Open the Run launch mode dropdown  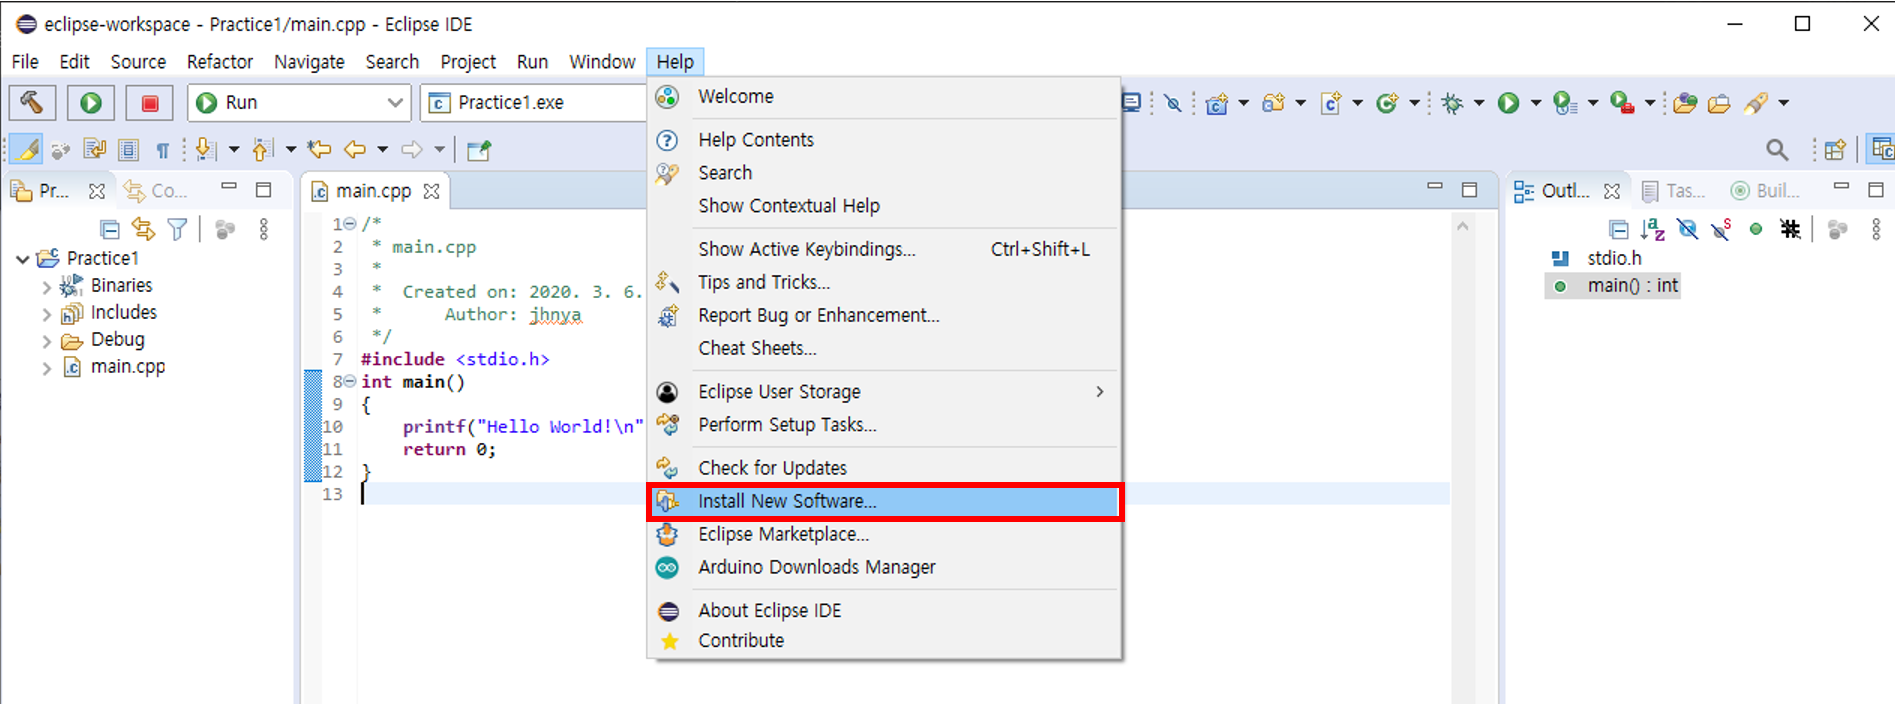(300, 102)
